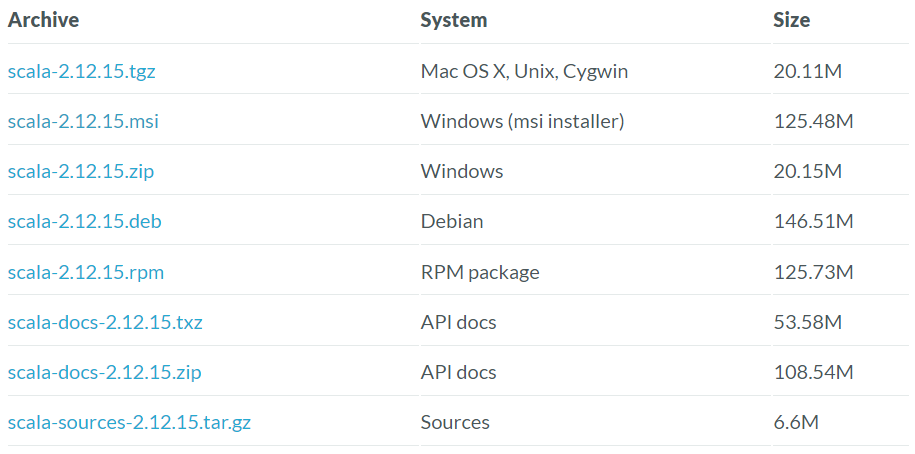This screenshot has height=454, width=915.
Task: Click the Archive column header
Action: click(43, 20)
